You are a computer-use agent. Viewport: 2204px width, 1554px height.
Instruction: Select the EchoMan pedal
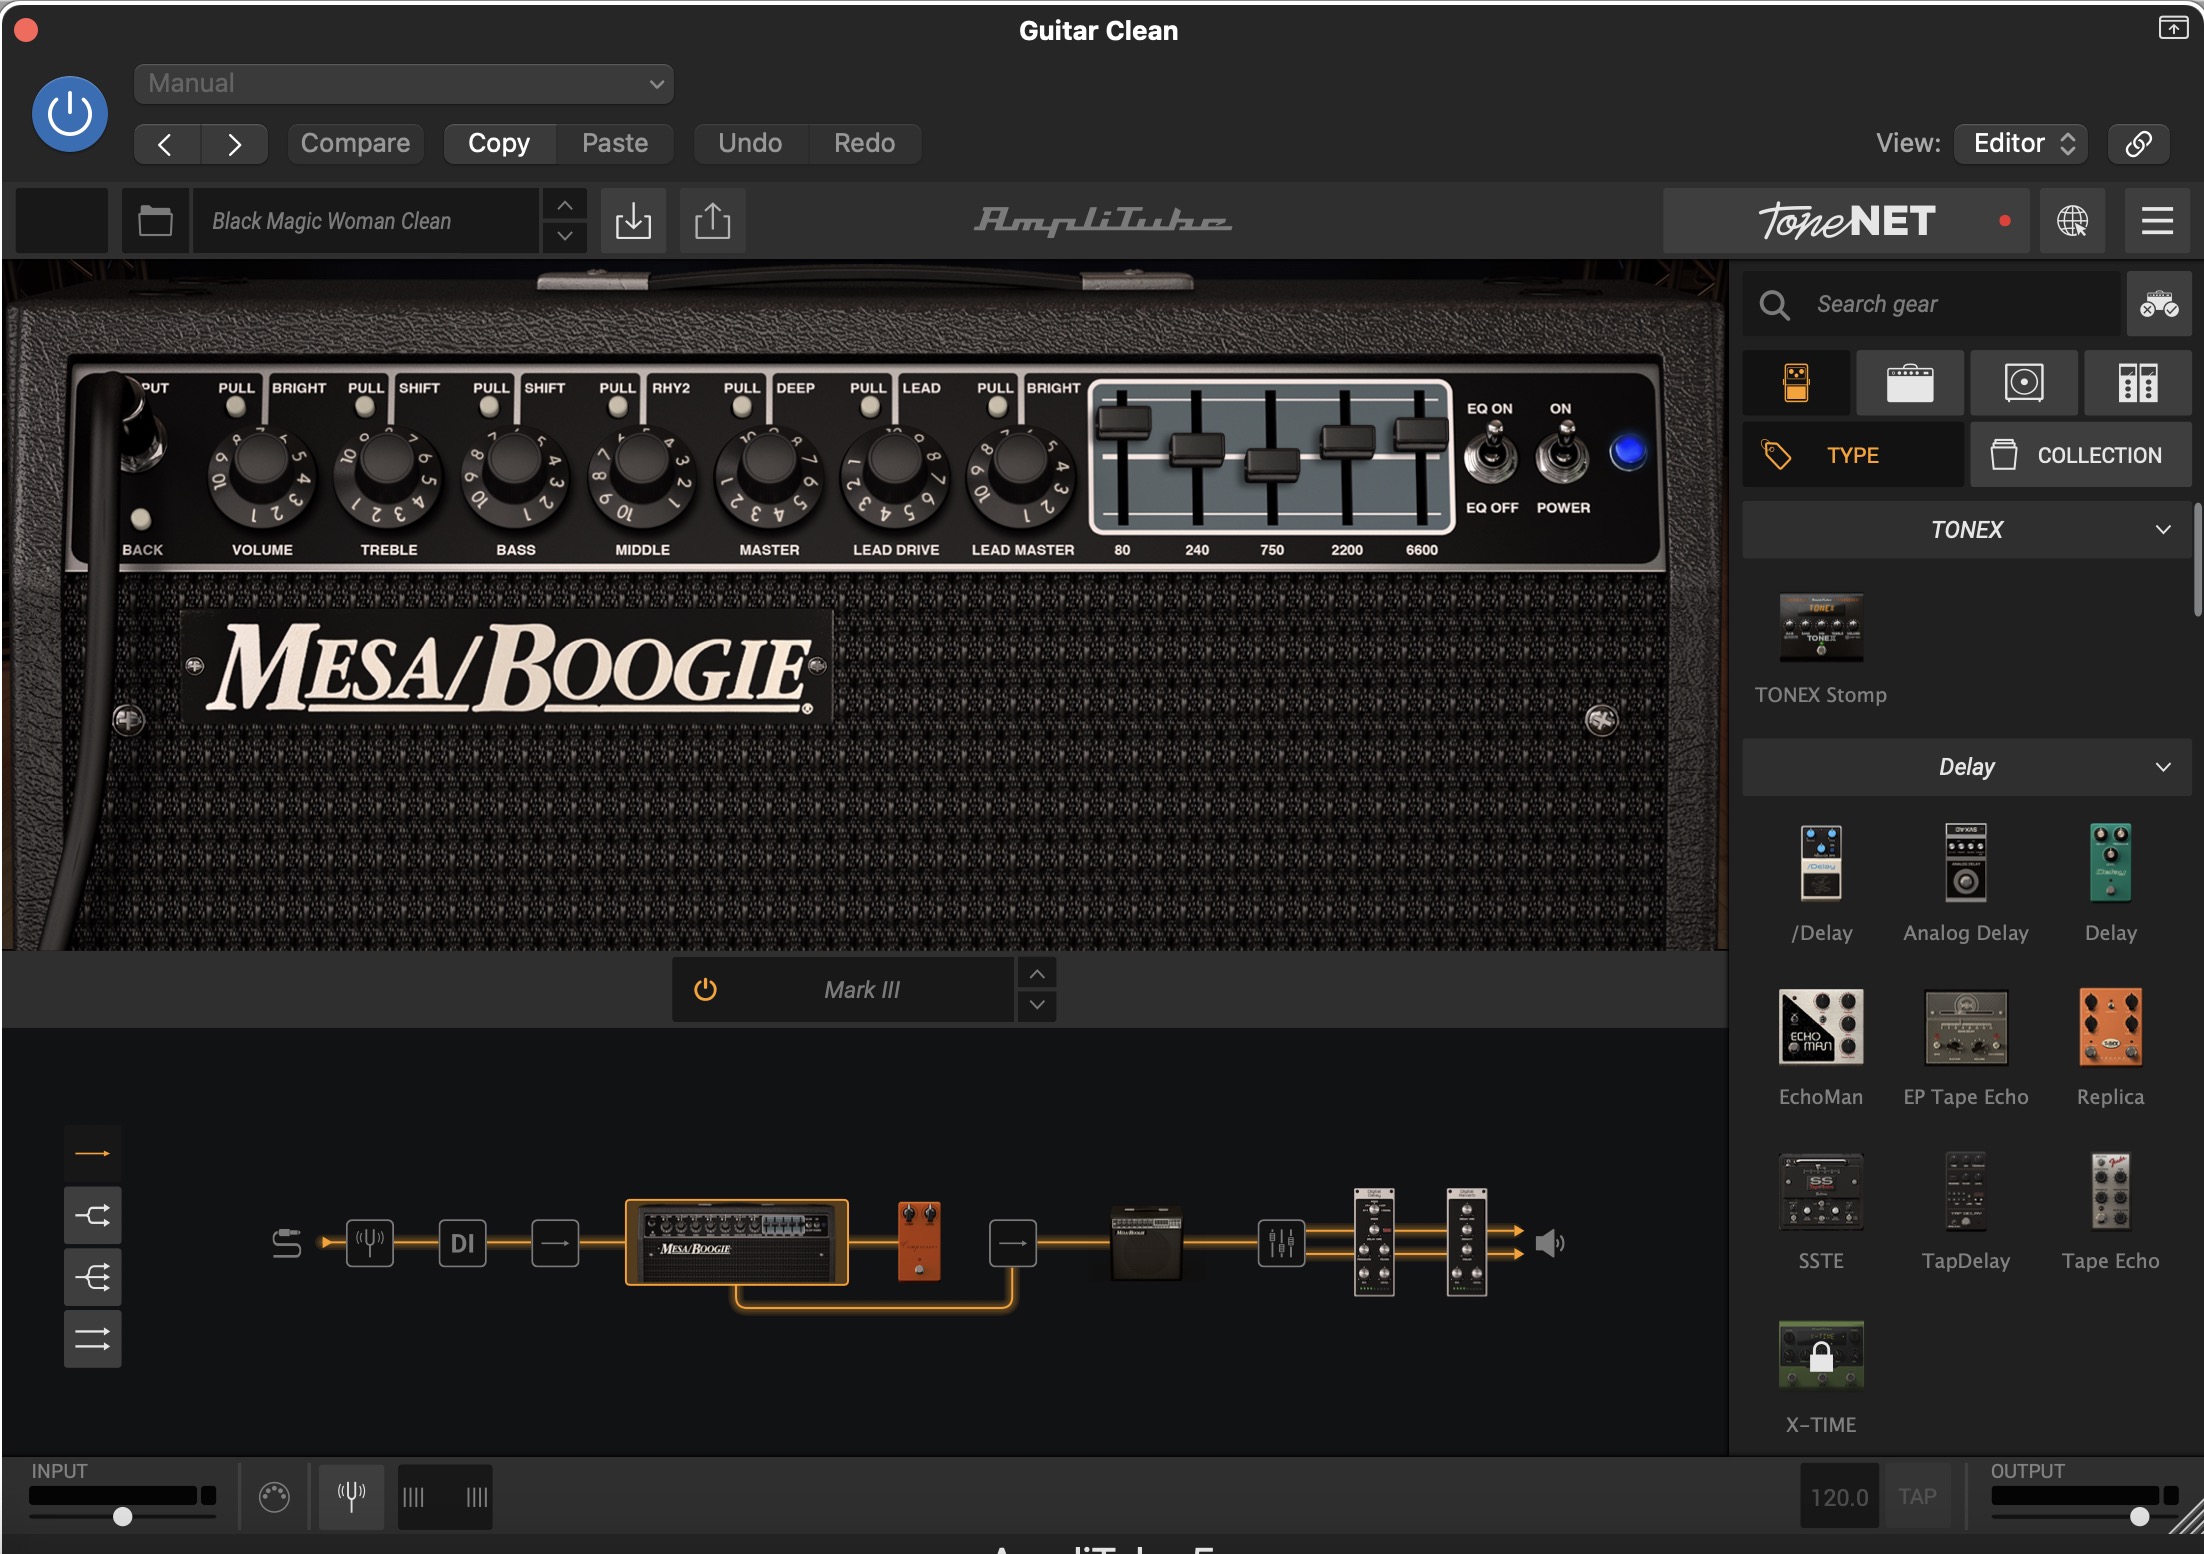pyautogui.click(x=1821, y=1027)
